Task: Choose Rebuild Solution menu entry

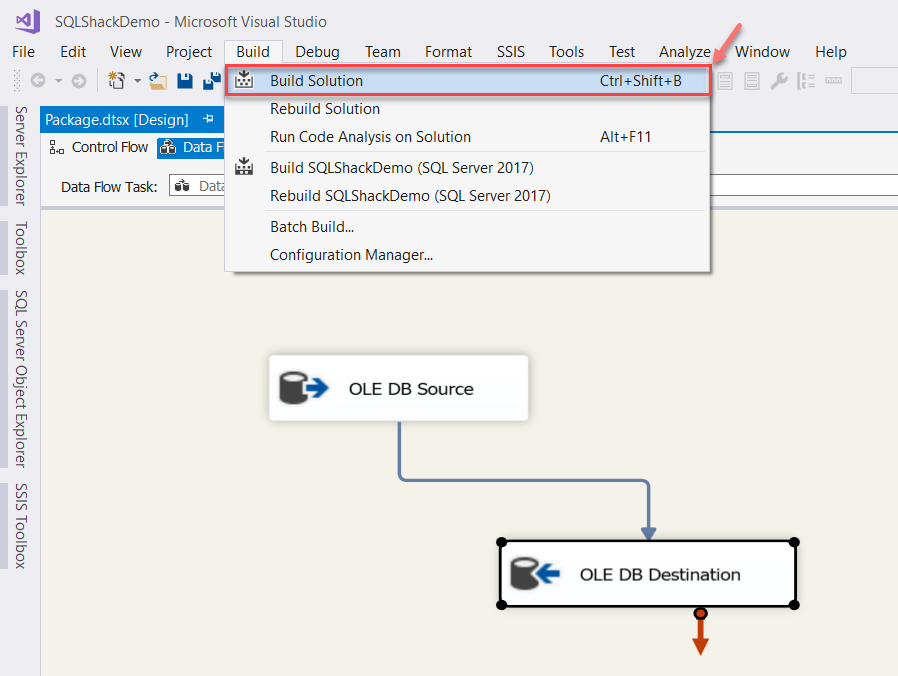Action: click(468, 108)
